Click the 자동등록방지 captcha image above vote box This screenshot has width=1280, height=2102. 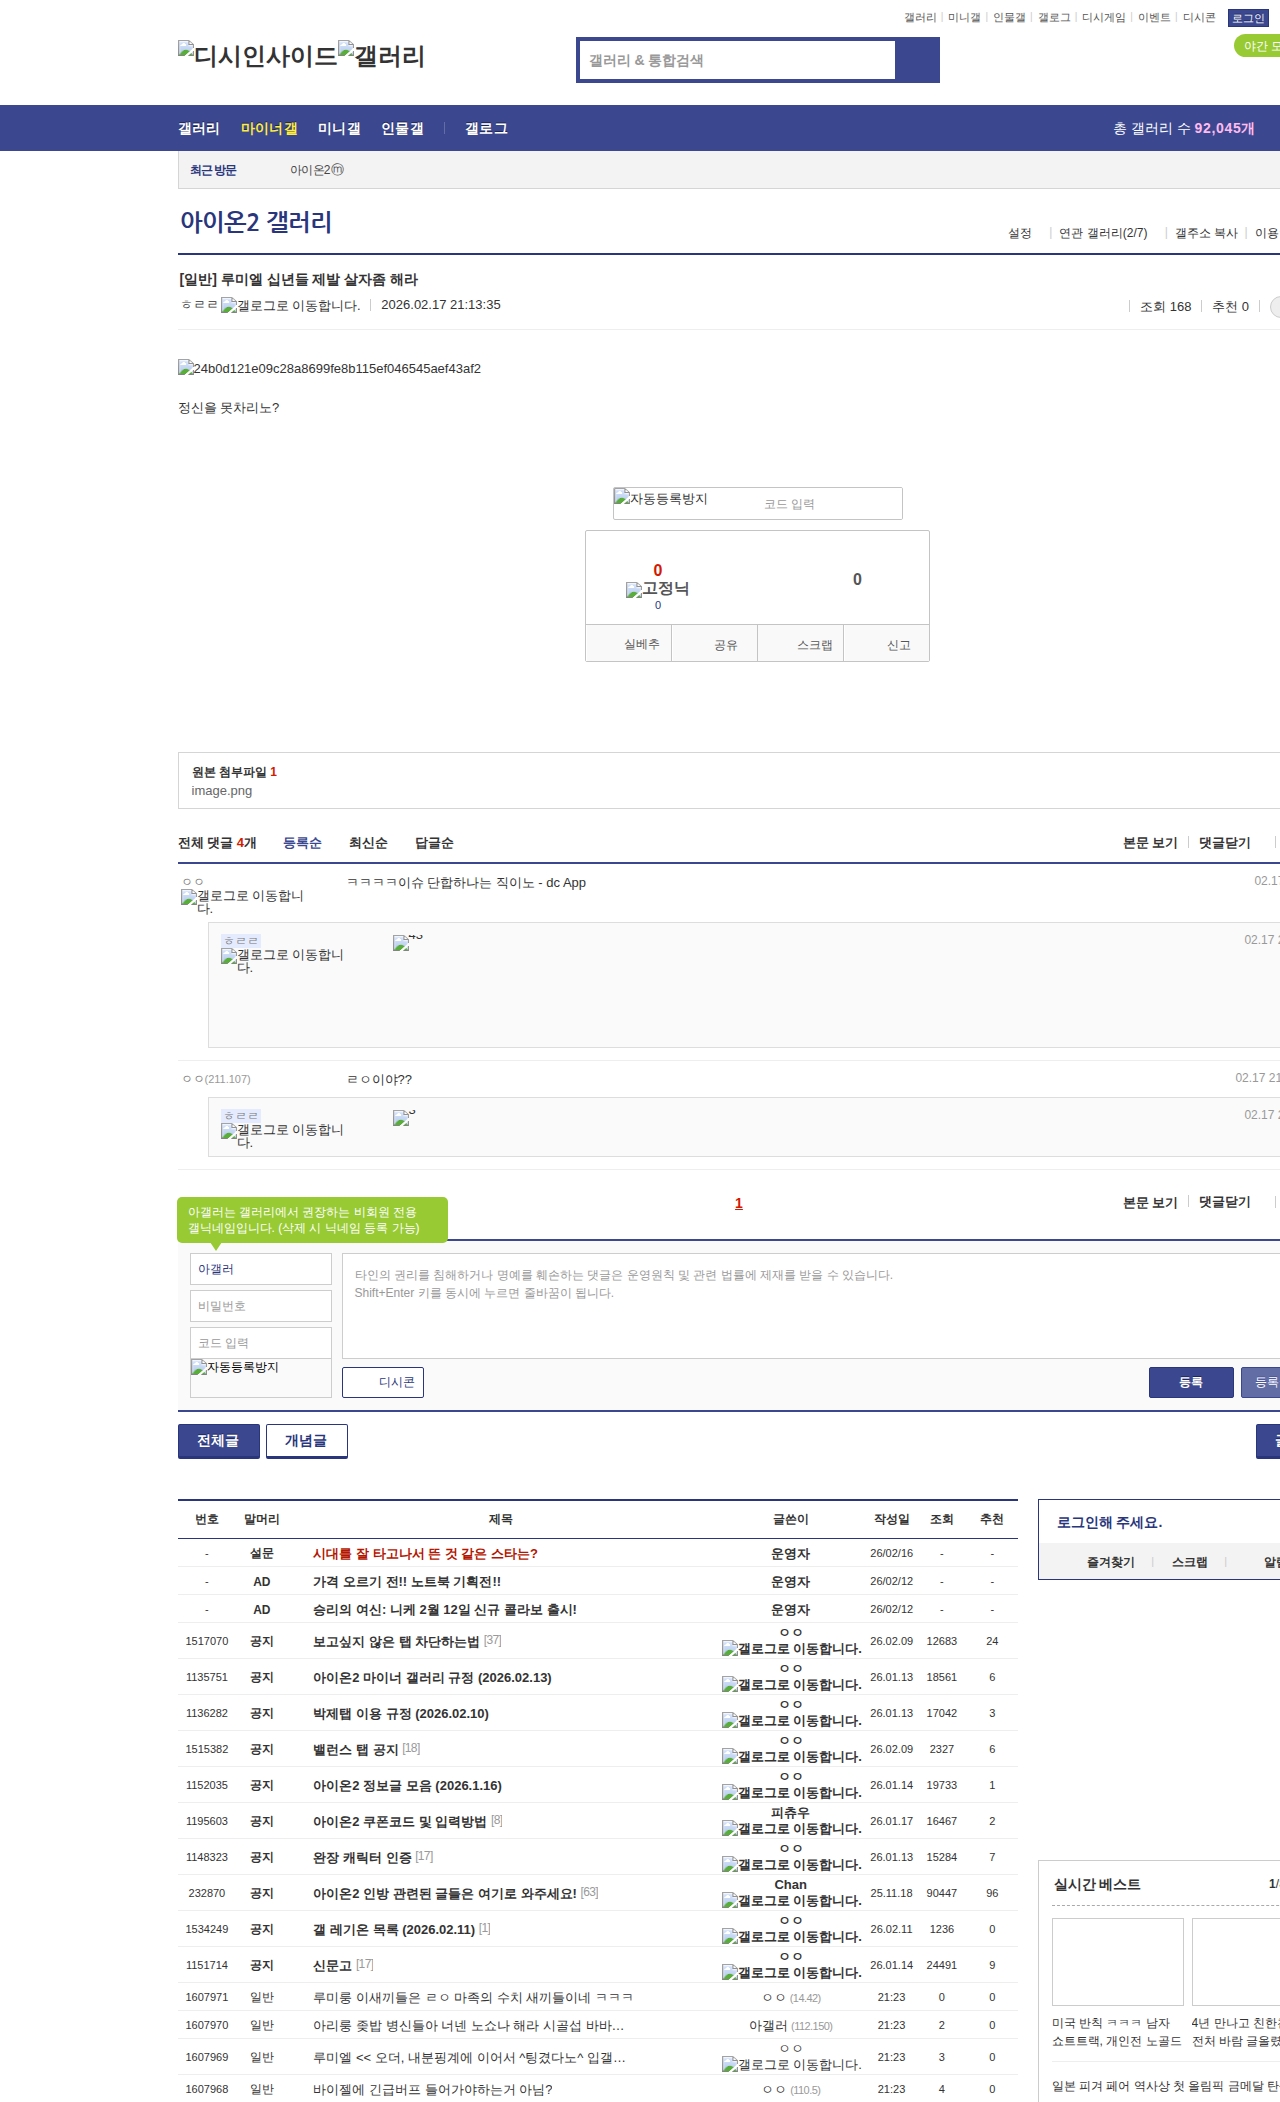(x=661, y=499)
